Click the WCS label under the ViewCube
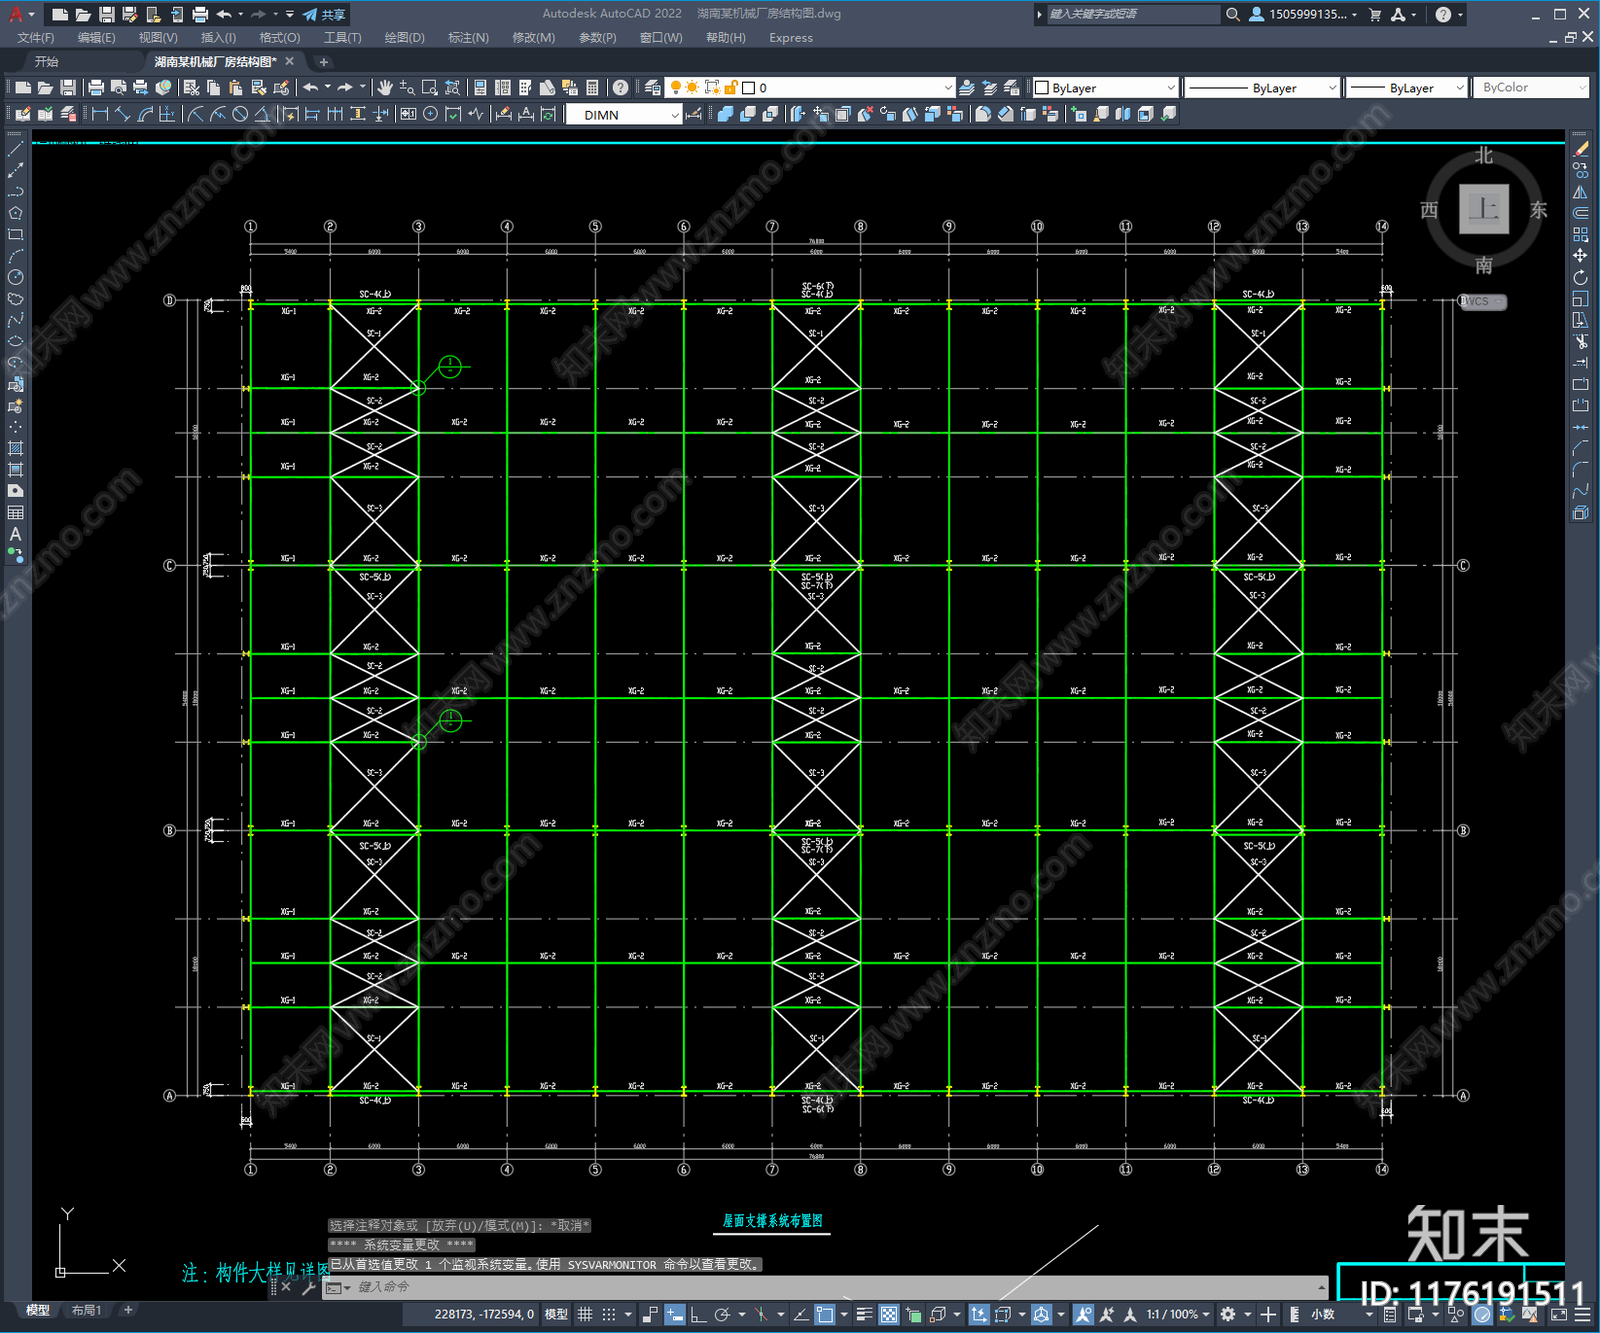The height and width of the screenshot is (1333, 1600). (x=1482, y=301)
